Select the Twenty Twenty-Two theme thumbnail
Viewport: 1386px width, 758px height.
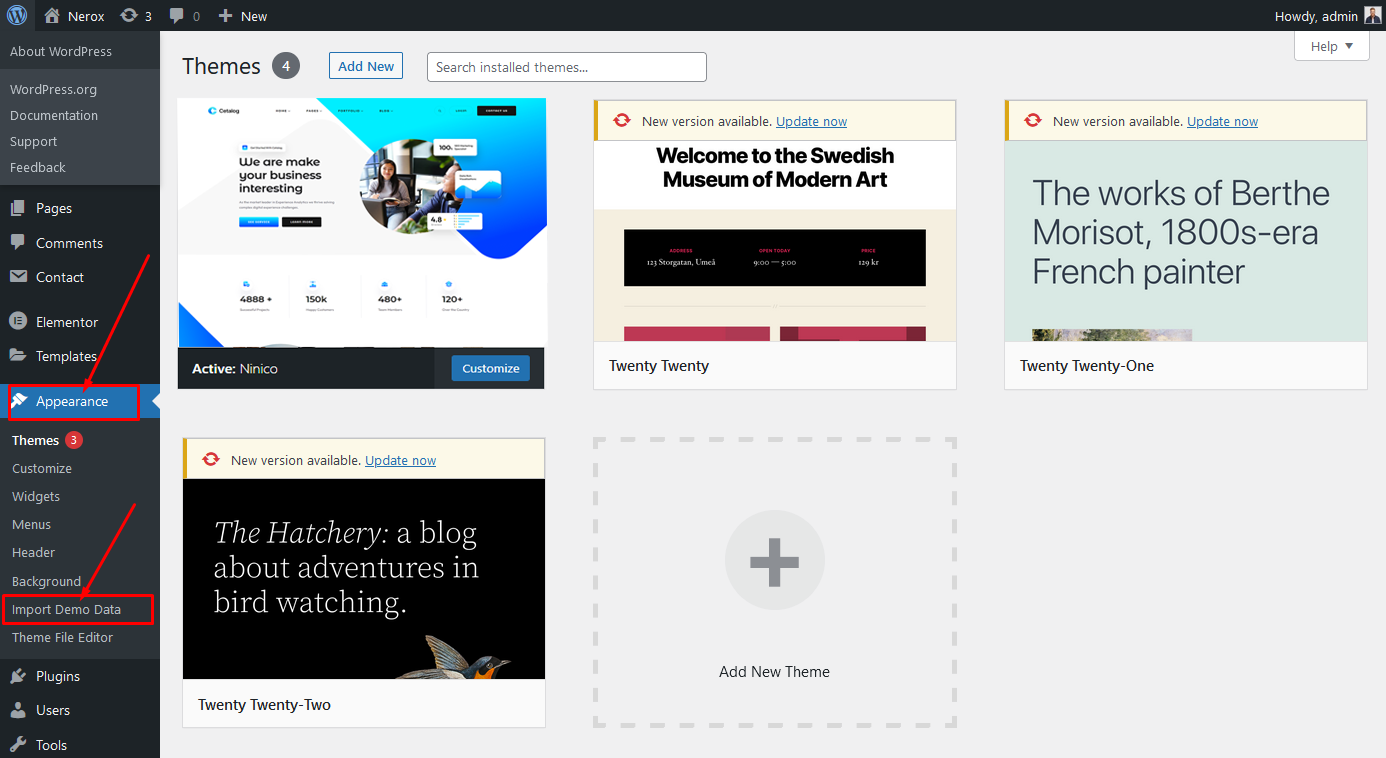(x=364, y=578)
